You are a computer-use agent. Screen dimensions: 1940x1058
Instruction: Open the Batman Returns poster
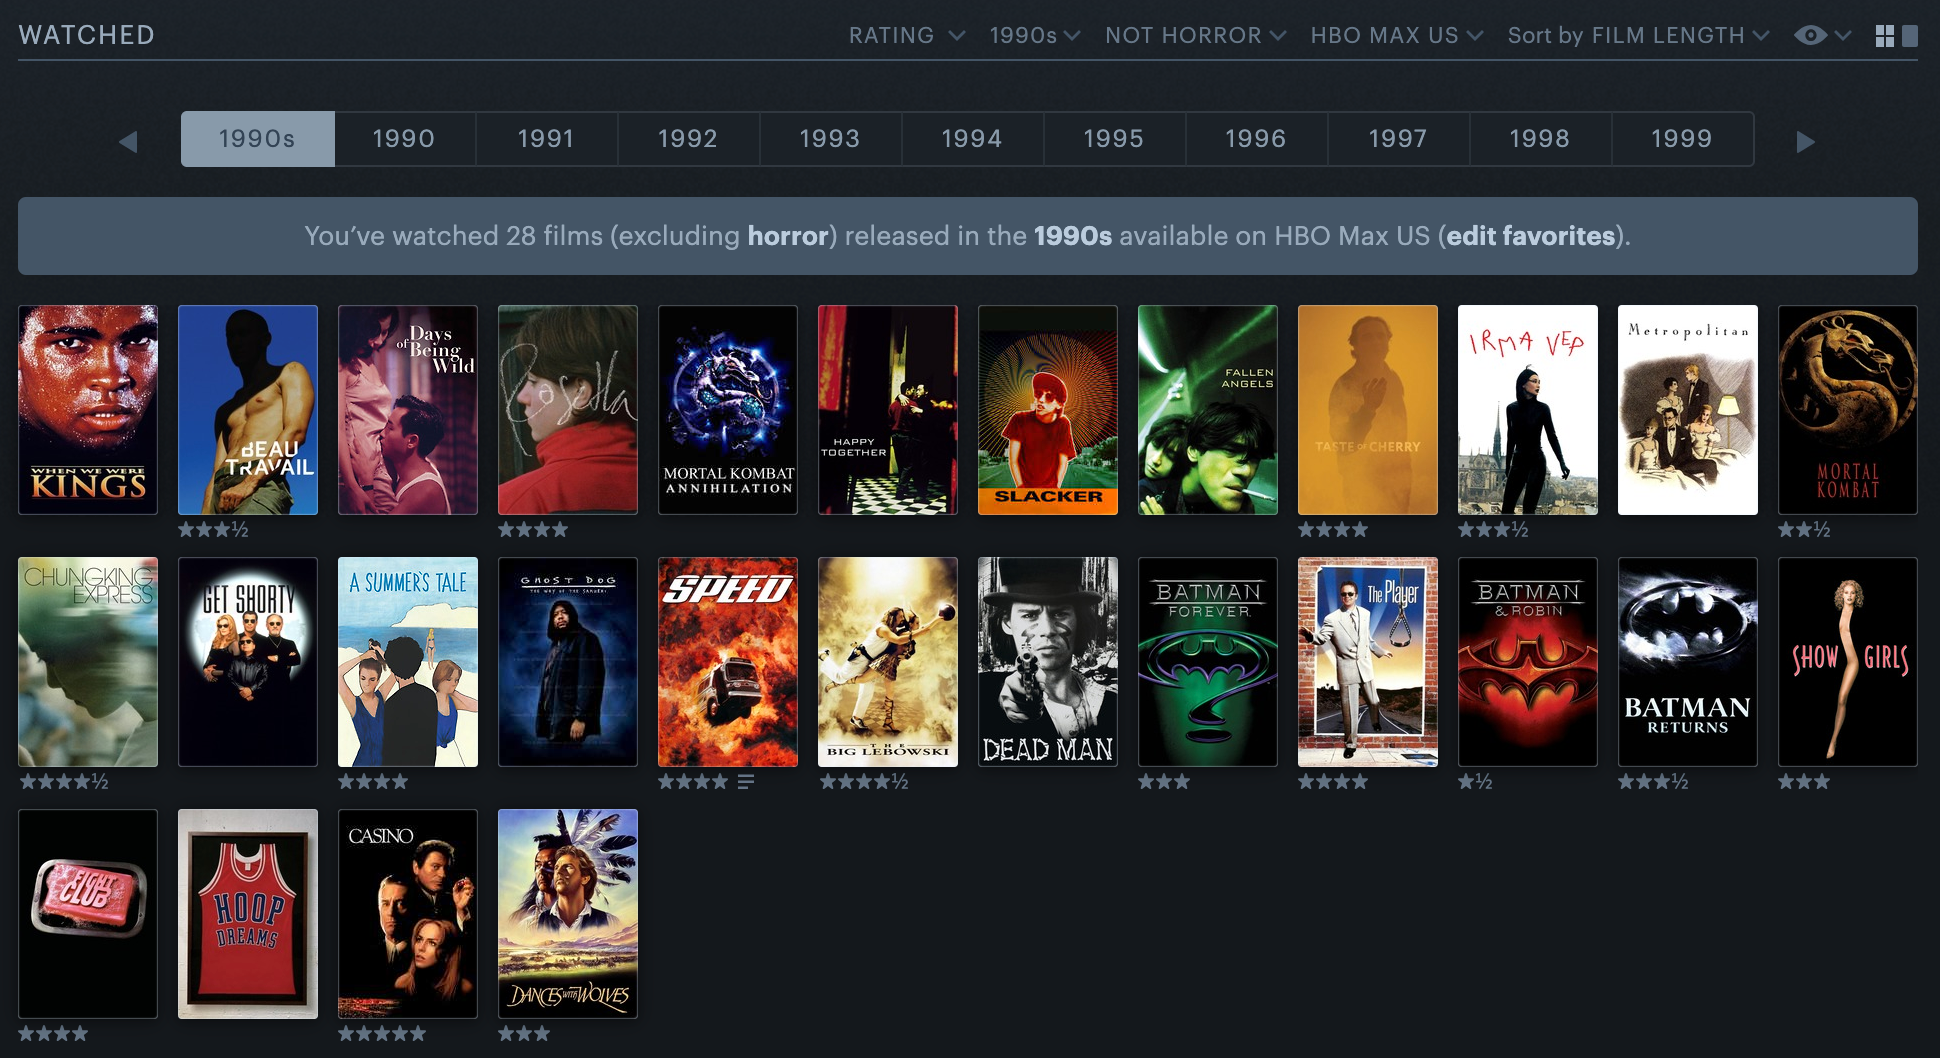point(1688,662)
